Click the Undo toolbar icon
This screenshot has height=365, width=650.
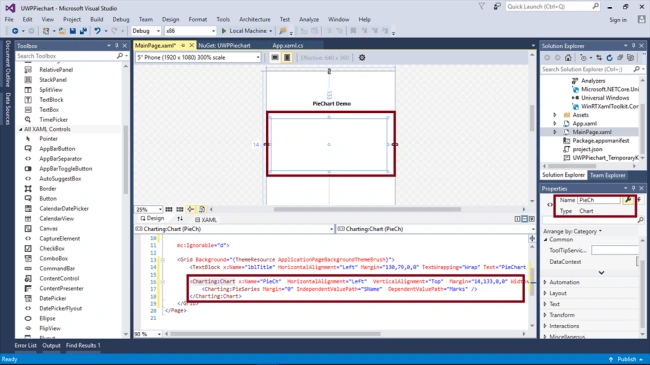click(97, 31)
